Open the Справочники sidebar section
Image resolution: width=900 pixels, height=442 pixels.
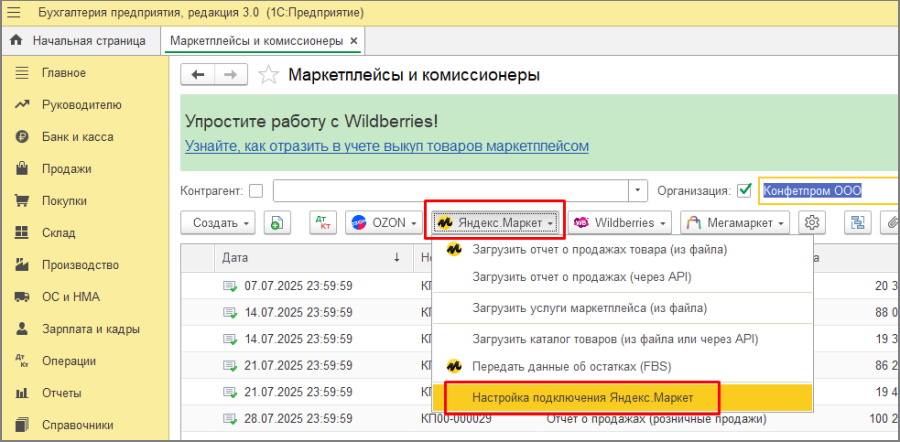[77, 425]
